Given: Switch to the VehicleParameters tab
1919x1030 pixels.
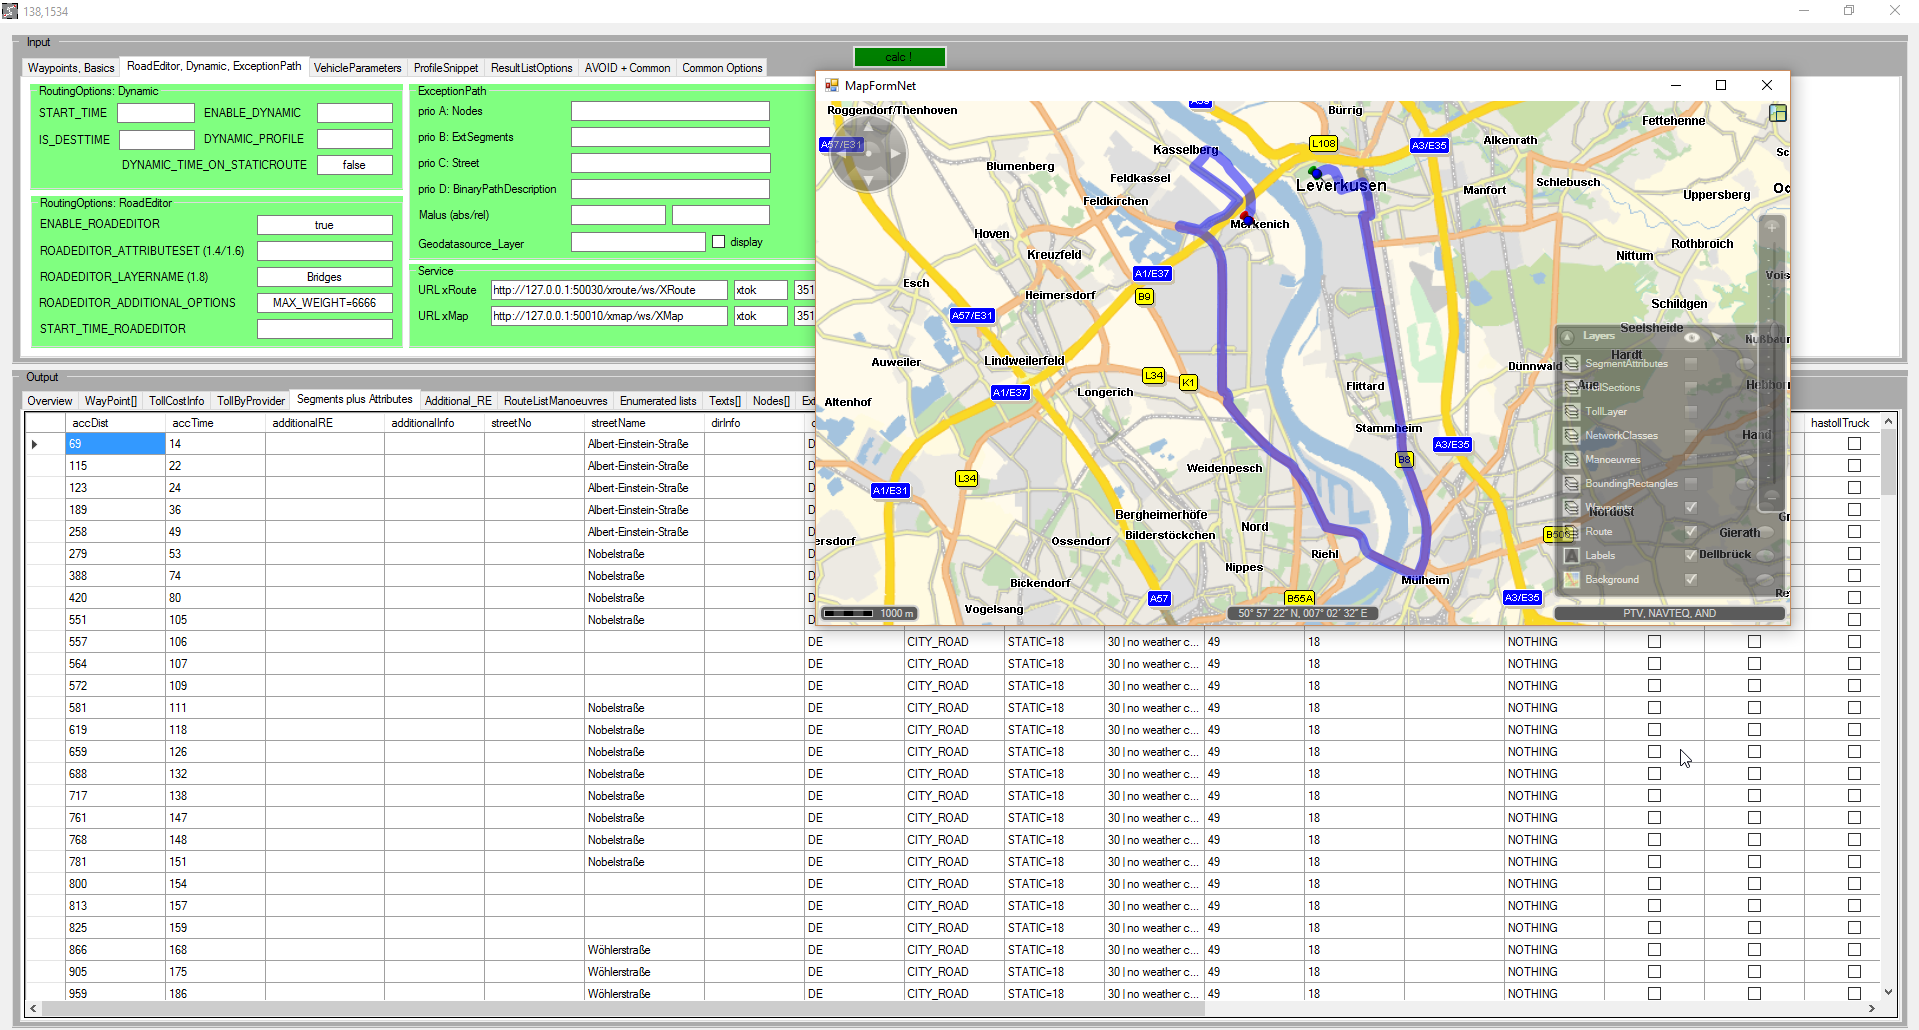Looking at the screenshot, I should (357, 68).
